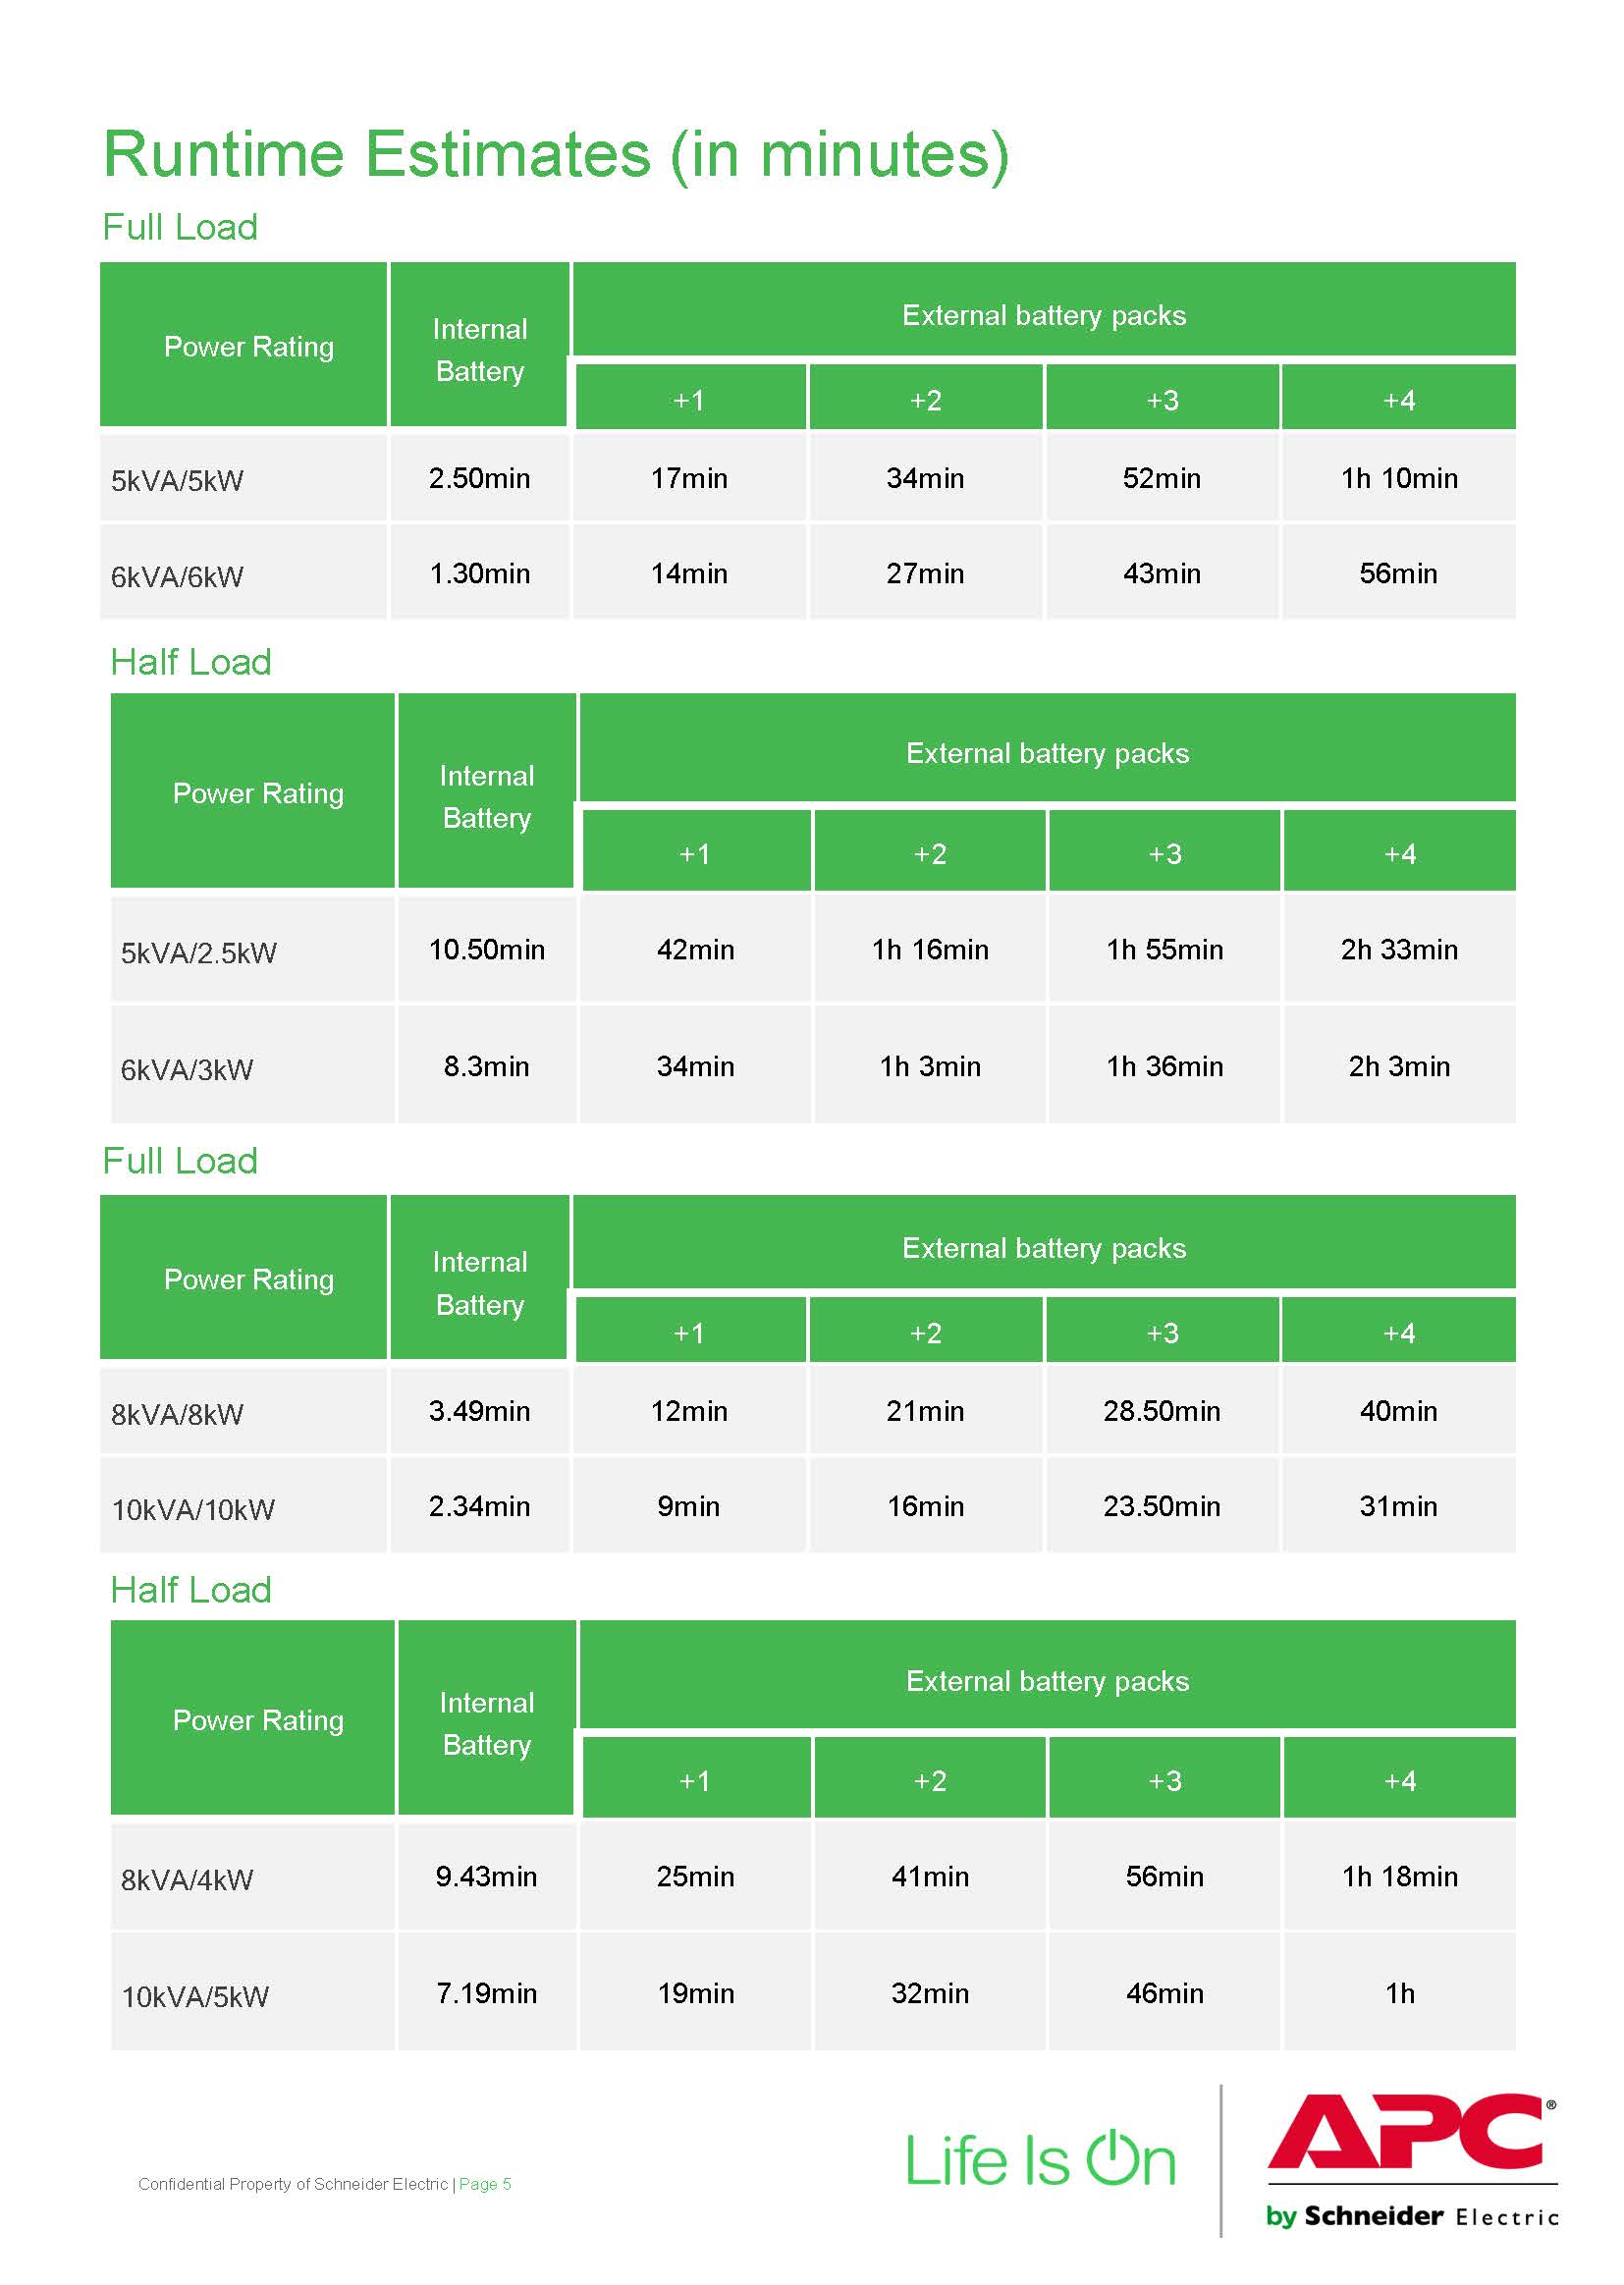Image resolution: width=1624 pixels, height=2285 pixels.
Task: Click the Life Is On logo
Action: (x=1040, y=2160)
